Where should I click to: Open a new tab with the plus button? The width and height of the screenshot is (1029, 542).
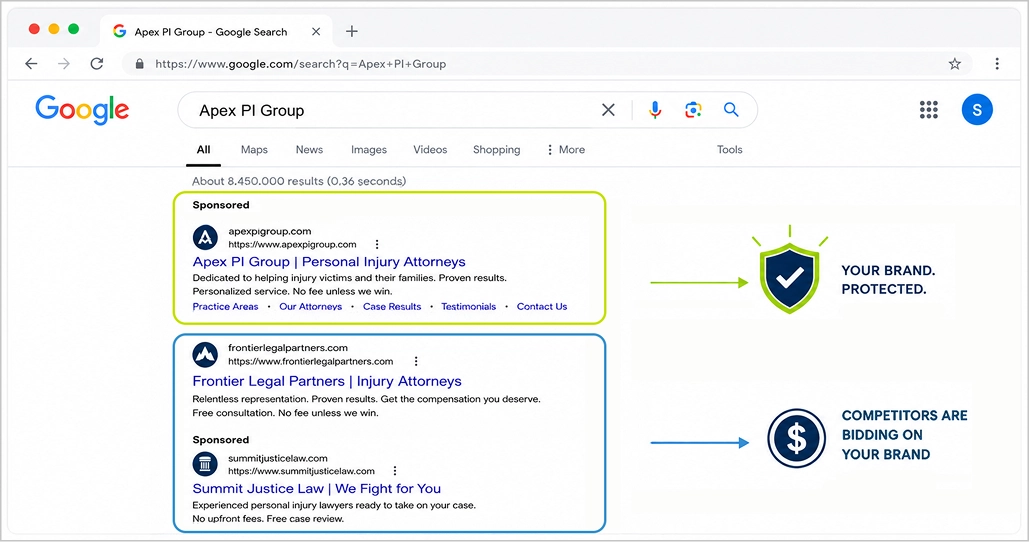(352, 31)
